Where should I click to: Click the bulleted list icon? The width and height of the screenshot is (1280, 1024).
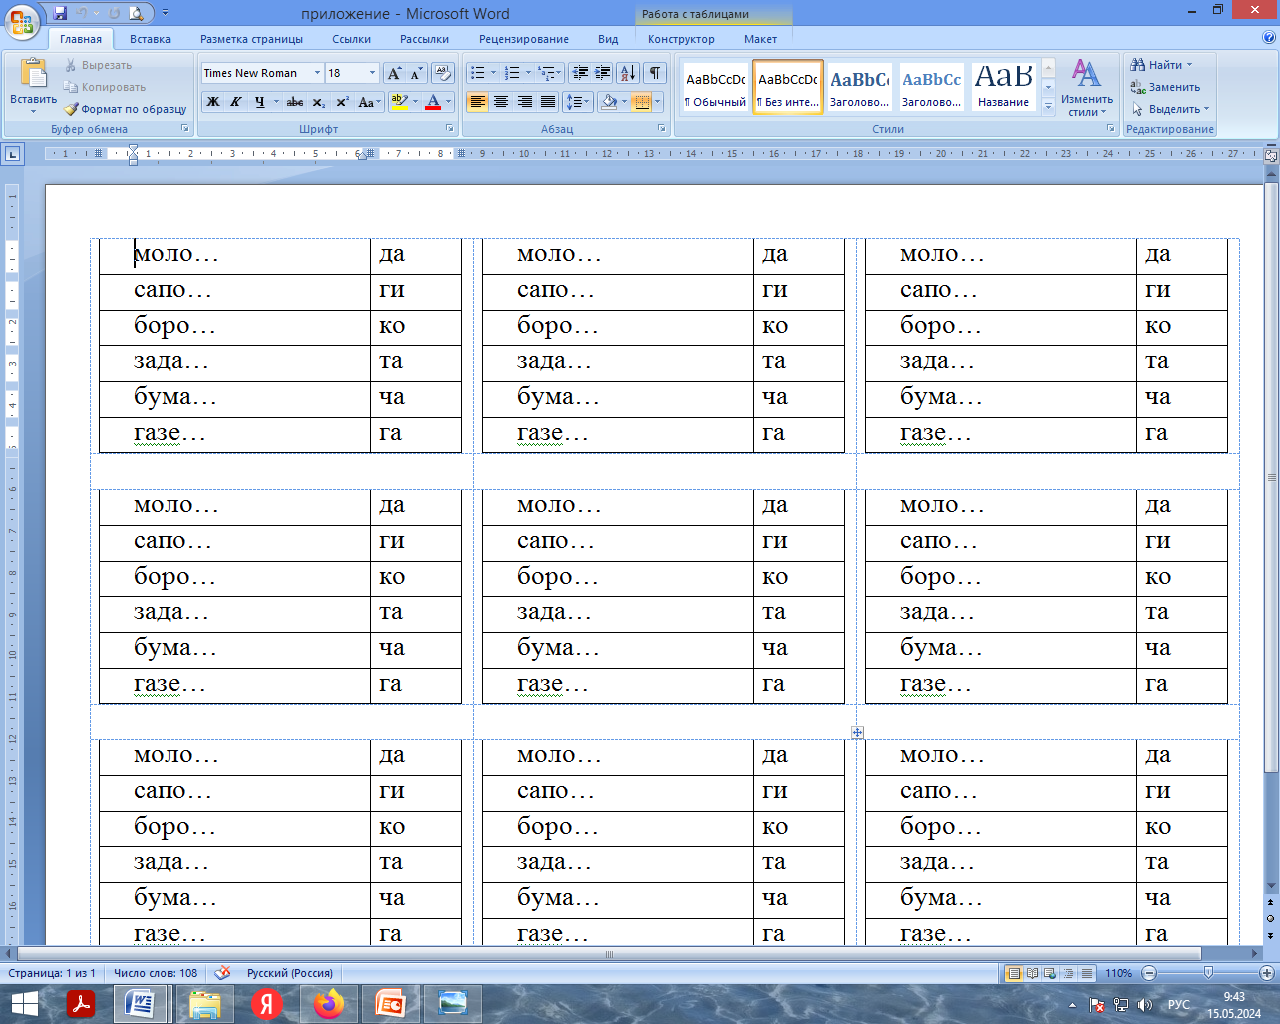coord(478,73)
